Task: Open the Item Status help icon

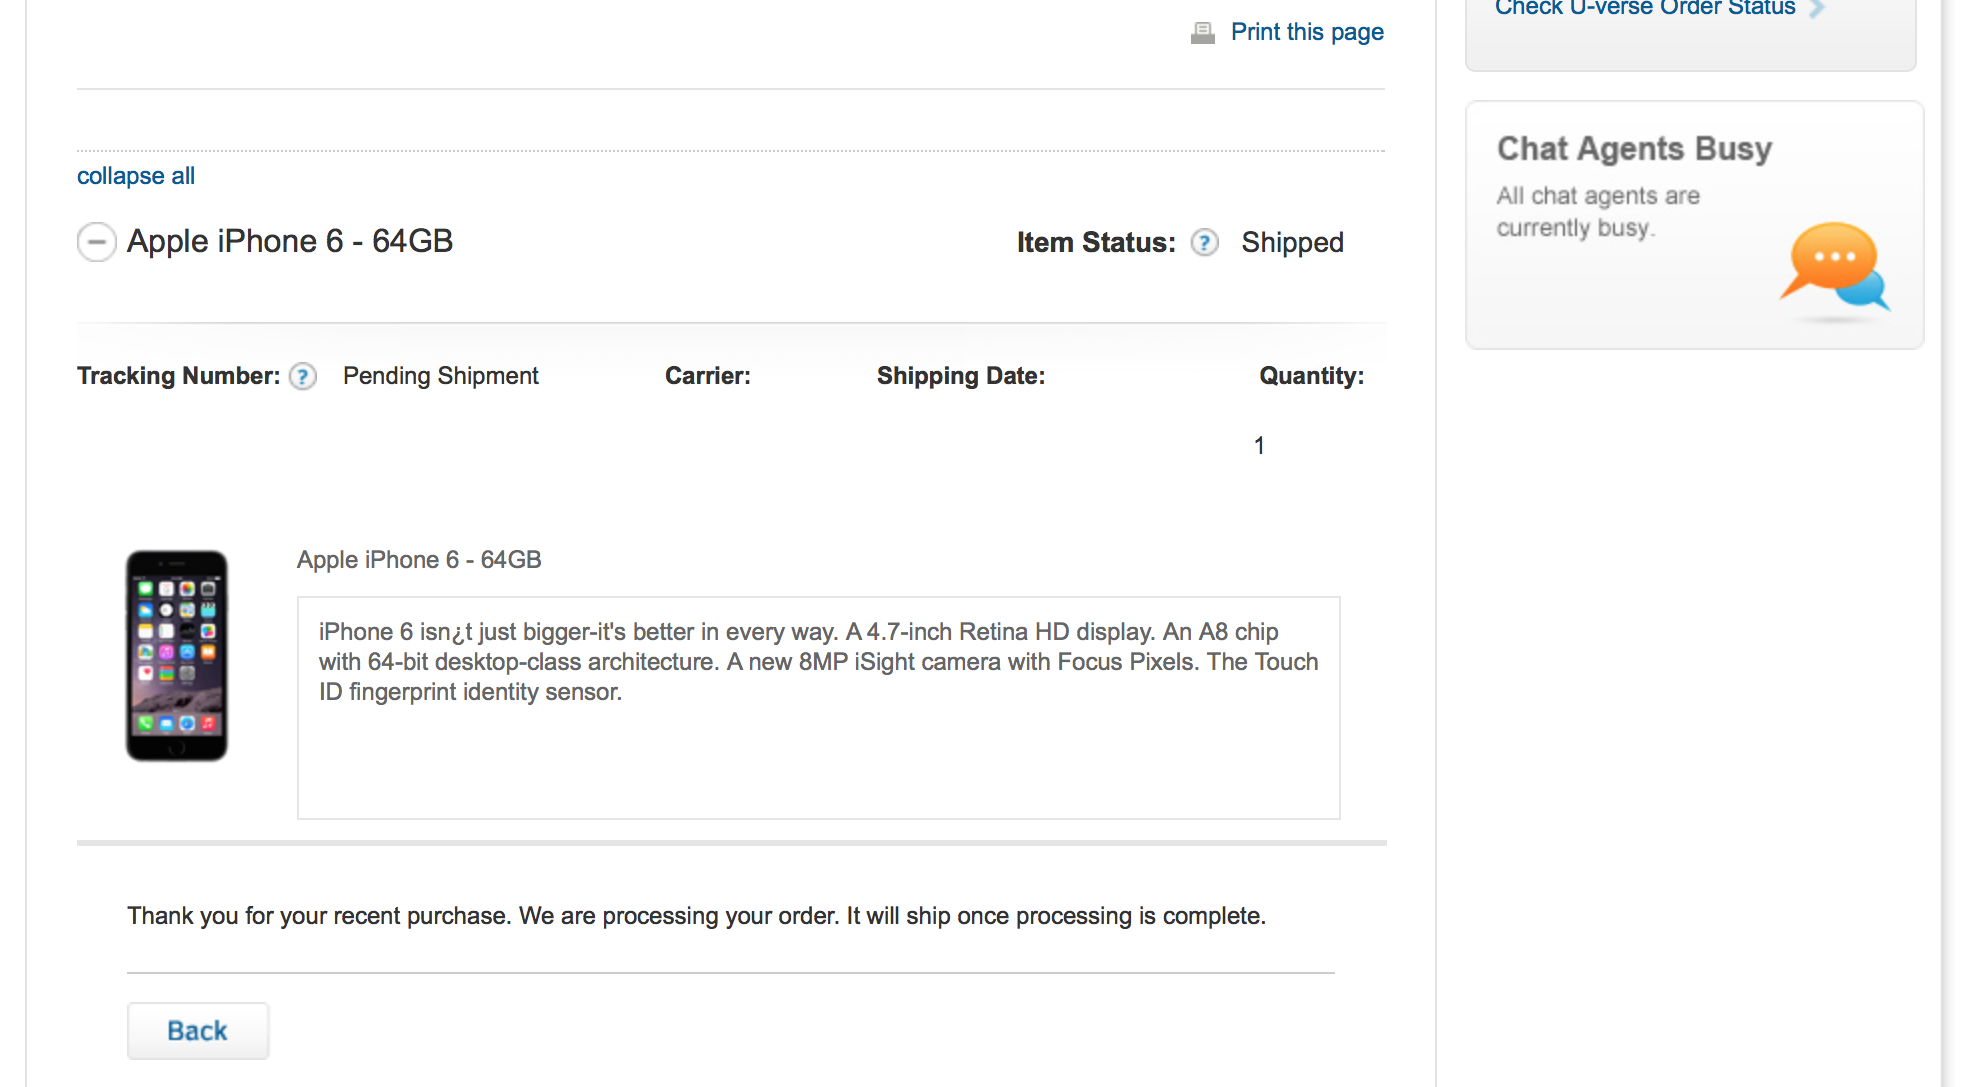Action: [x=1205, y=243]
